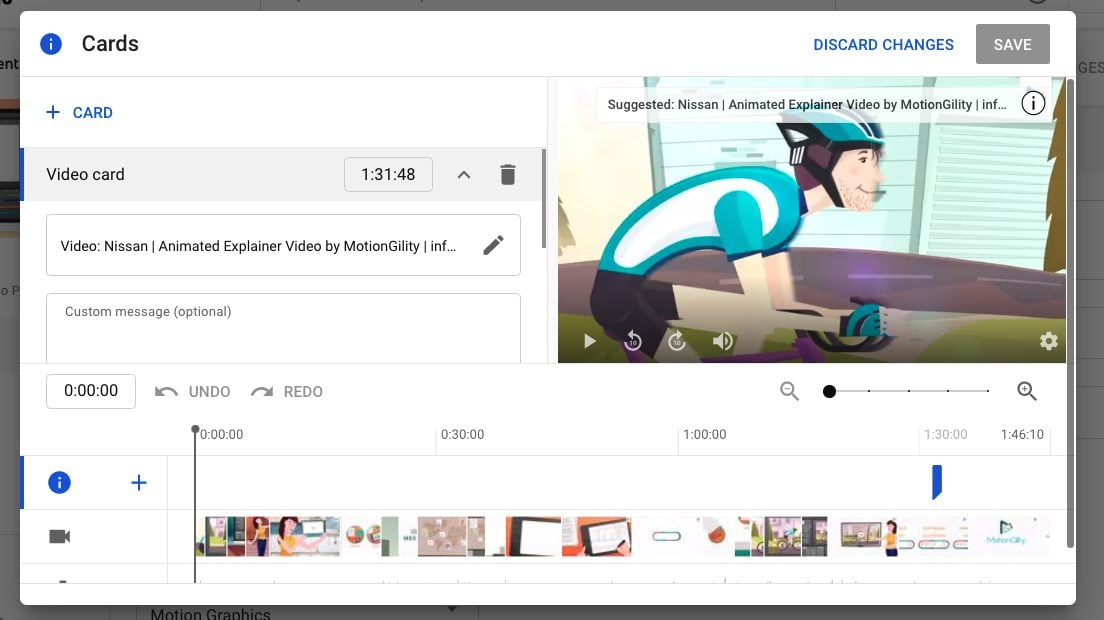Add a new card with + CARD
Viewport: 1104px width, 620px height.
click(x=79, y=113)
